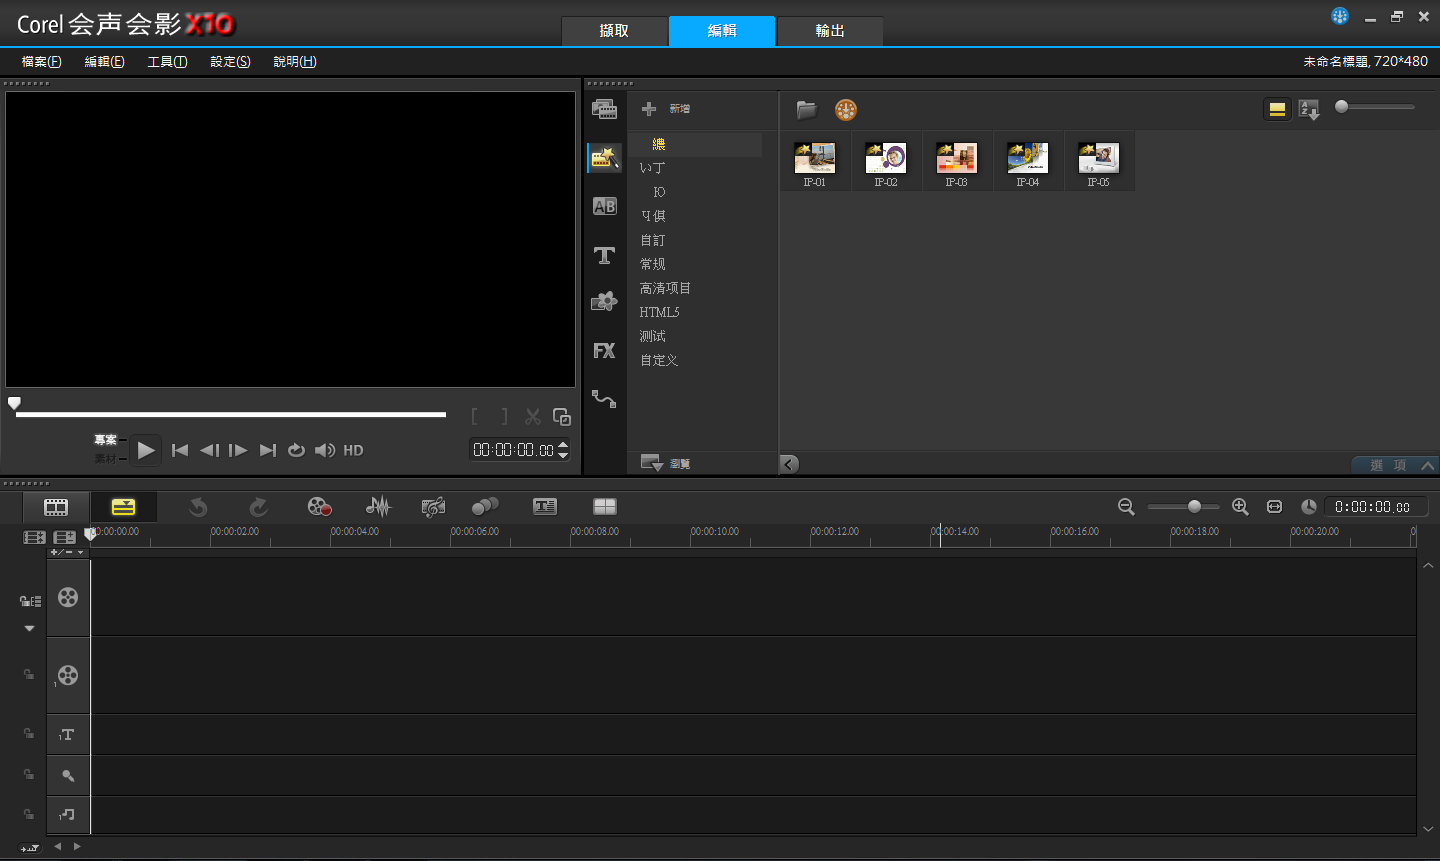Open Record/Capture Option in timeline toolbar

pyautogui.click(x=320, y=507)
